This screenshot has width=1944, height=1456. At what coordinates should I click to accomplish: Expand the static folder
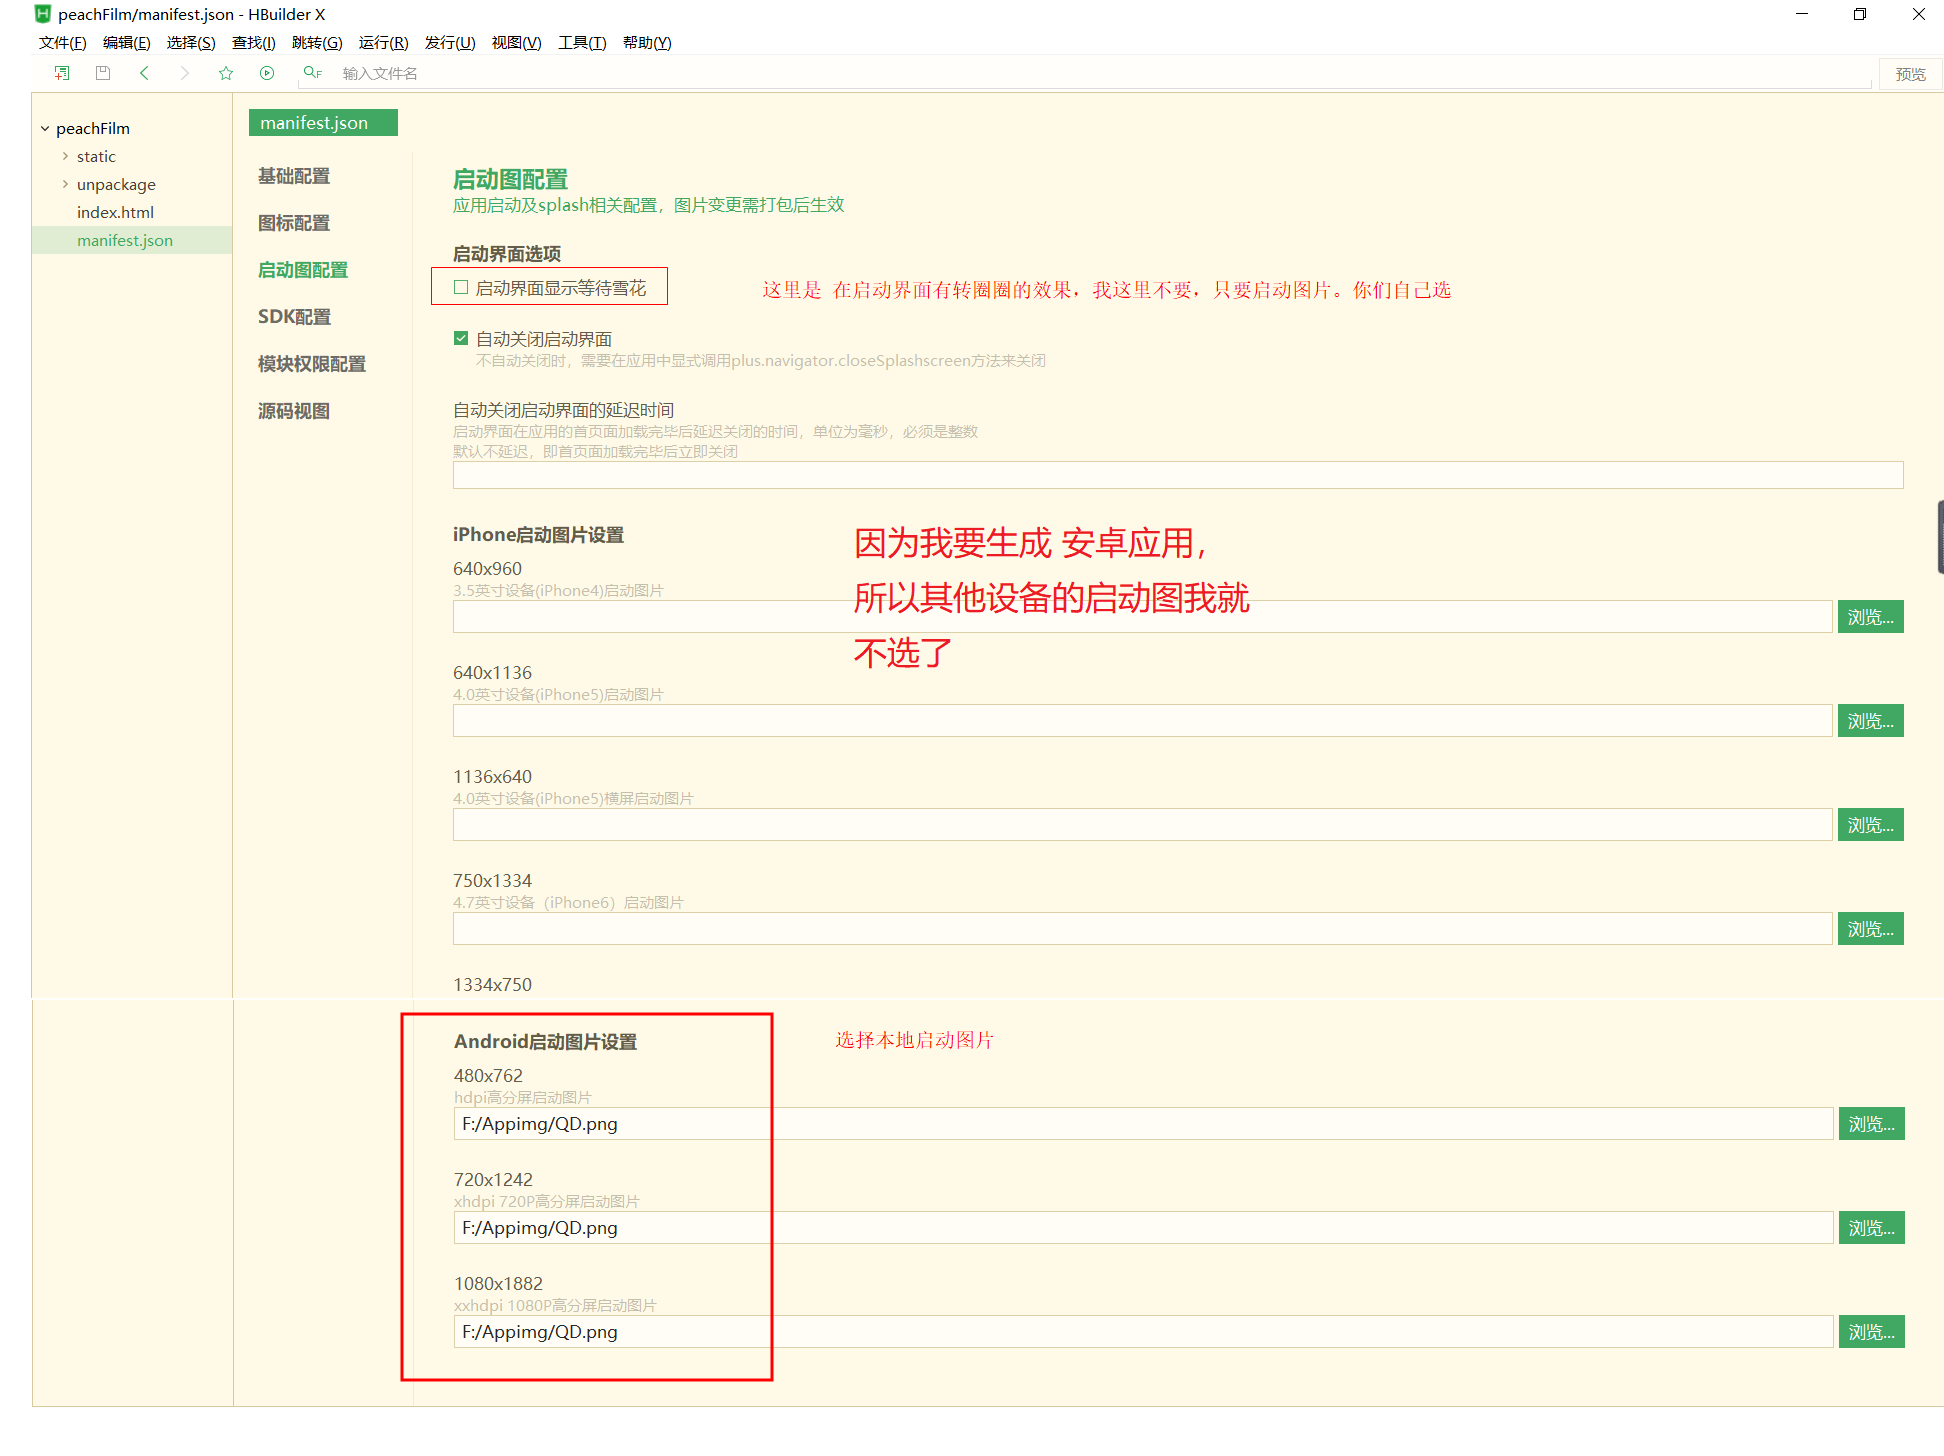(x=63, y=156)
